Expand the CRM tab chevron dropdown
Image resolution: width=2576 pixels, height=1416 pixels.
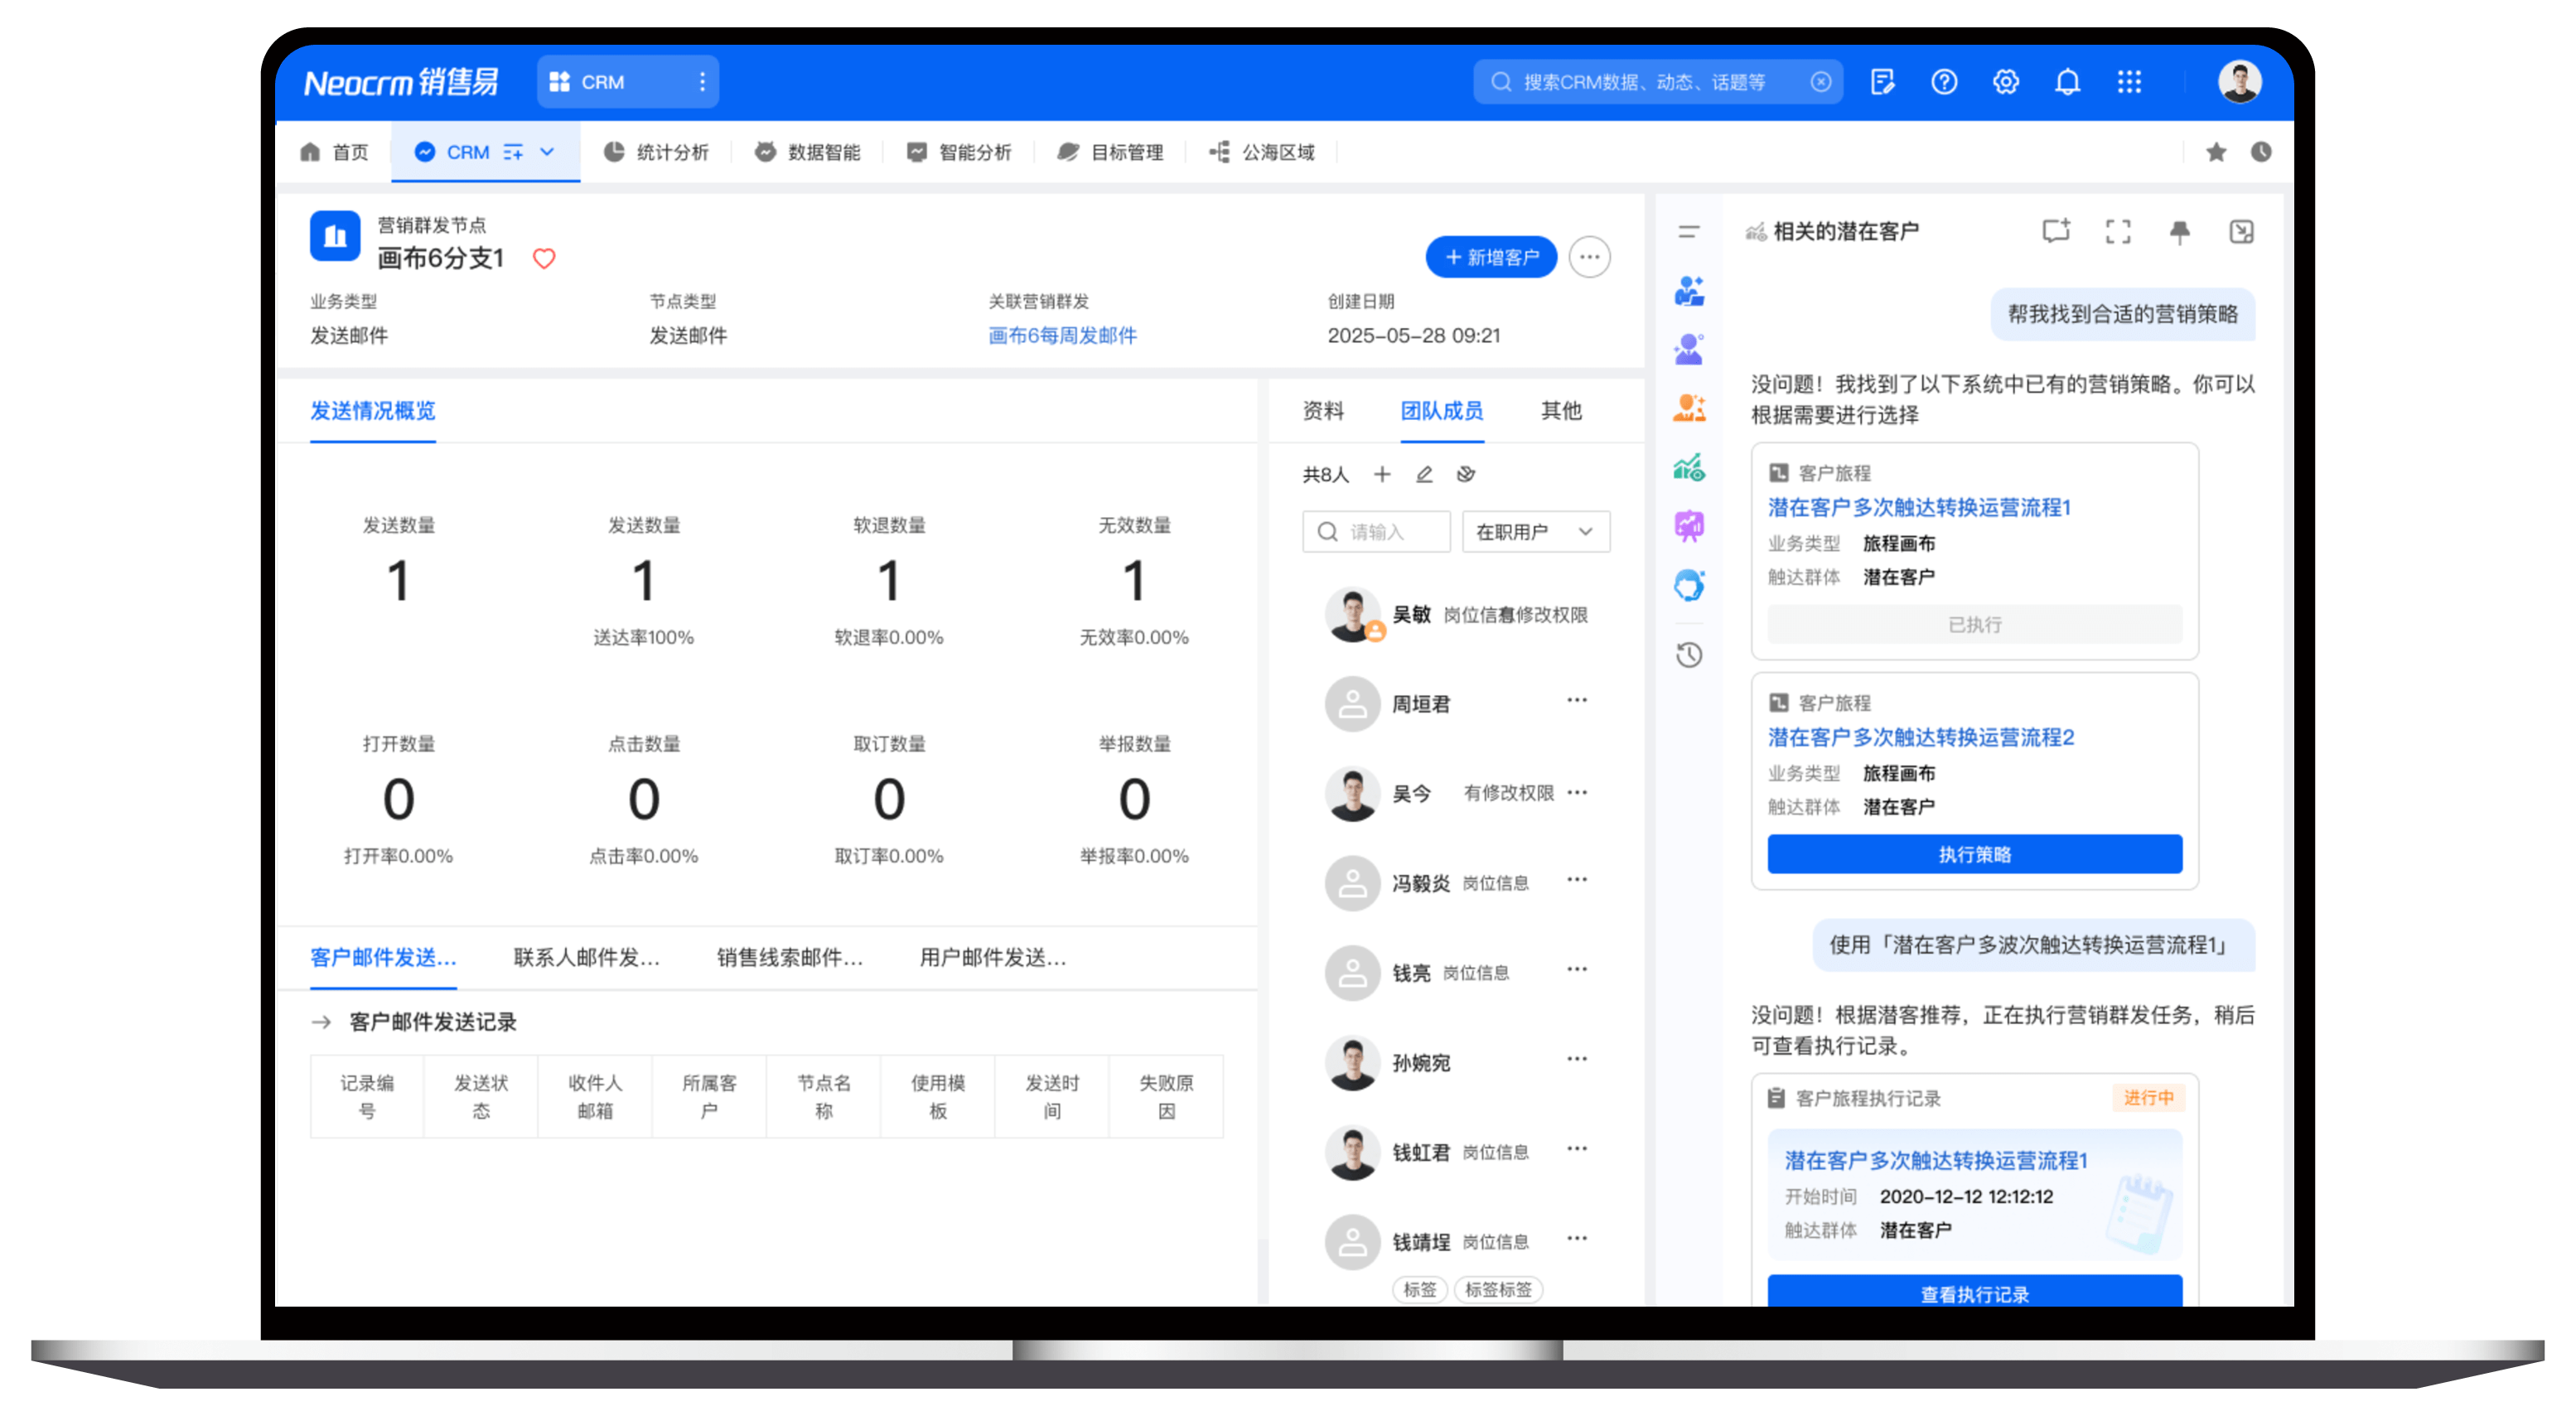[x=547, y=152]
